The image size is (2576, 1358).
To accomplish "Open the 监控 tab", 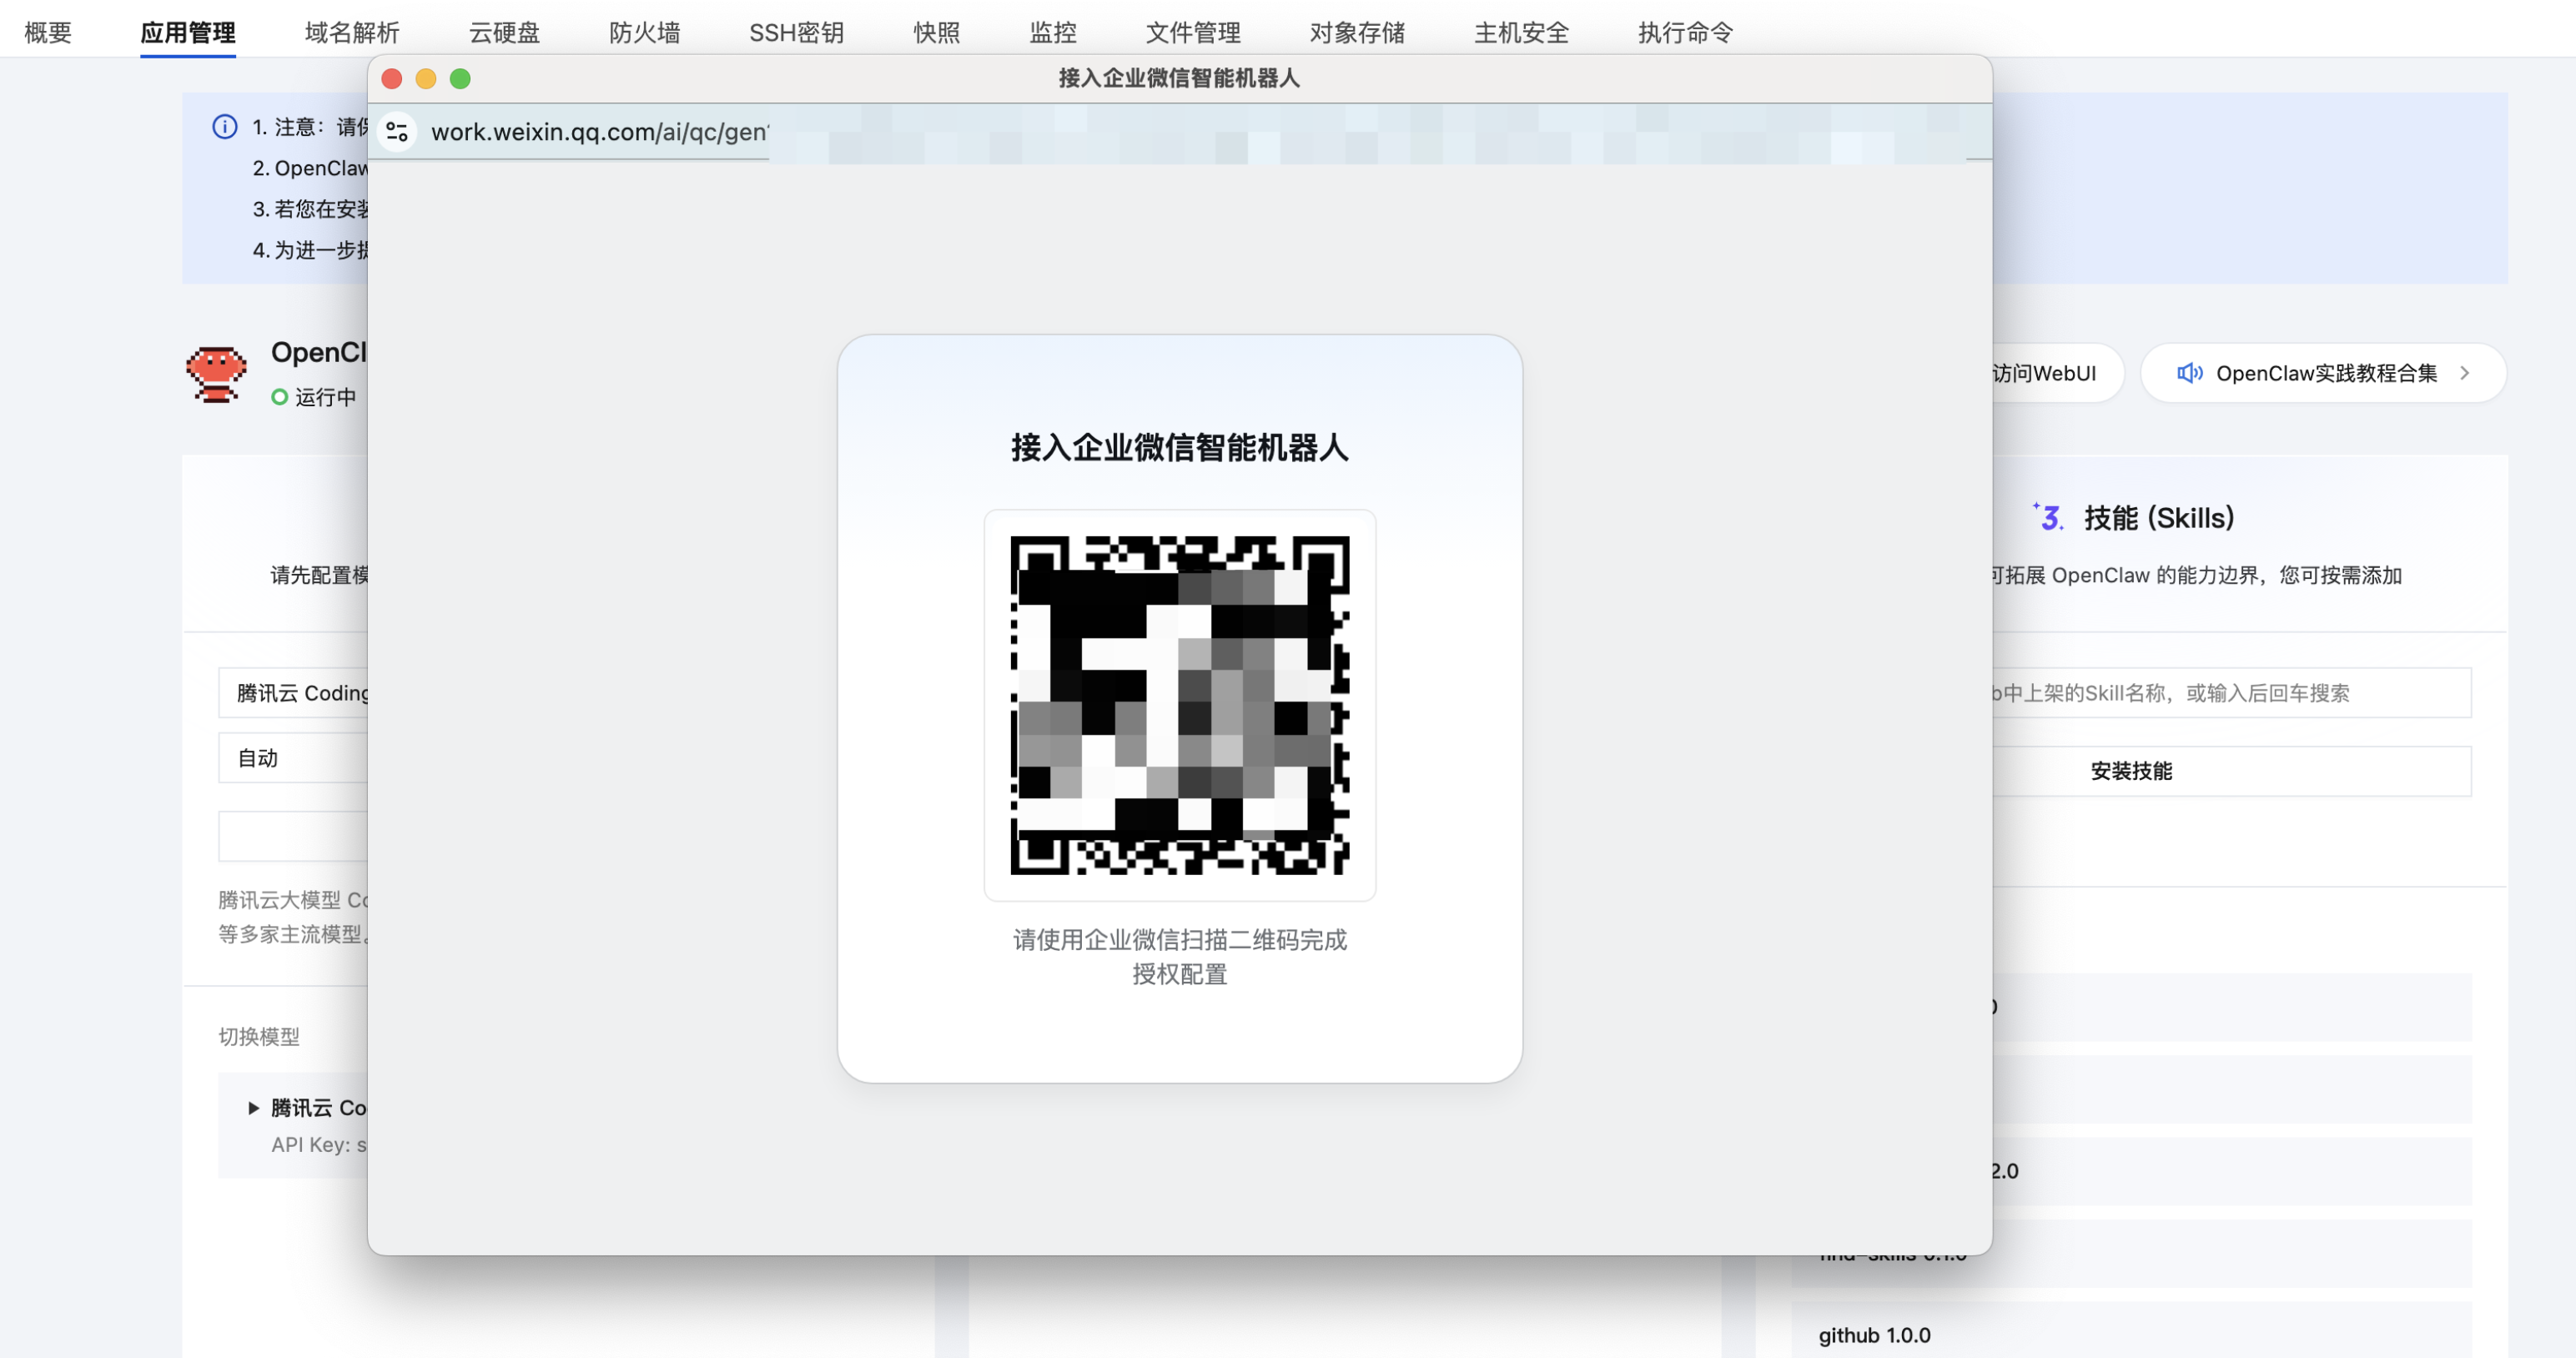I will pyautogui.click(x=1052, y=32).
